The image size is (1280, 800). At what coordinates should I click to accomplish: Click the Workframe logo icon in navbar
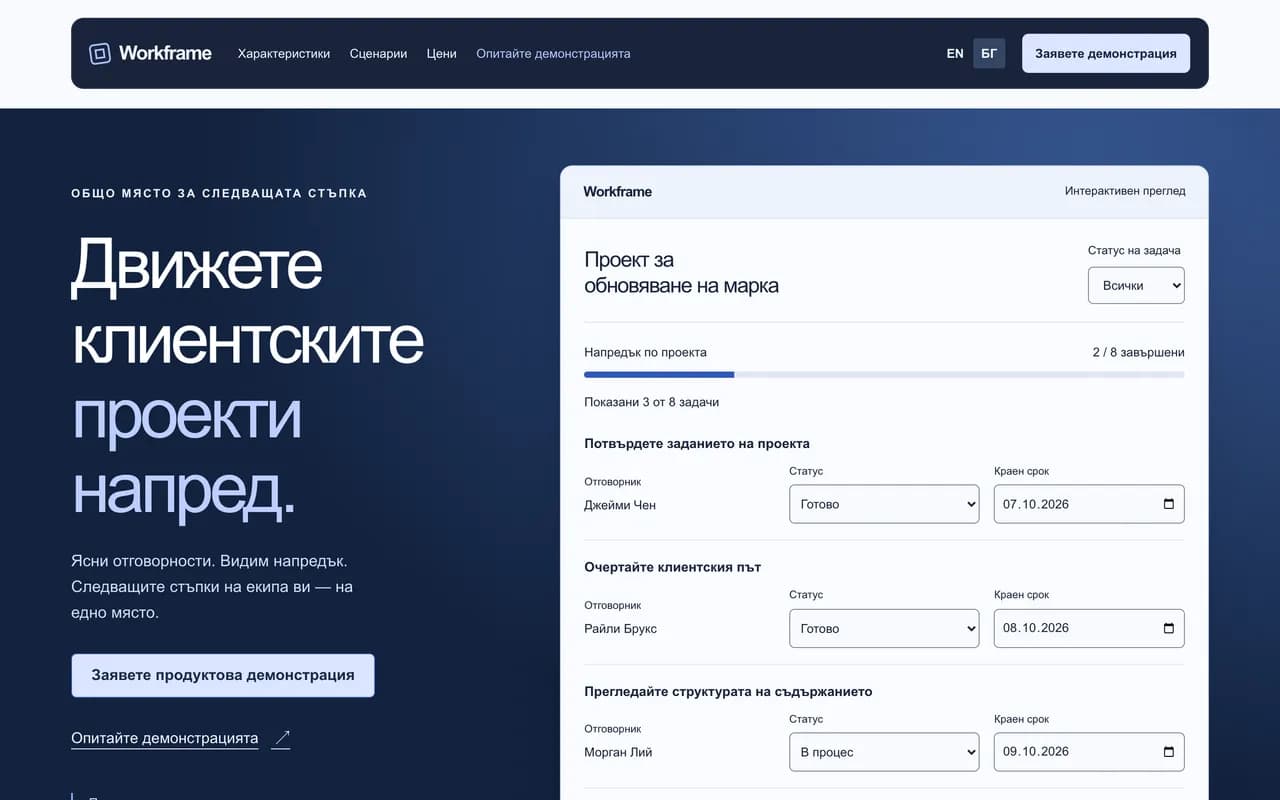point(100,53)
